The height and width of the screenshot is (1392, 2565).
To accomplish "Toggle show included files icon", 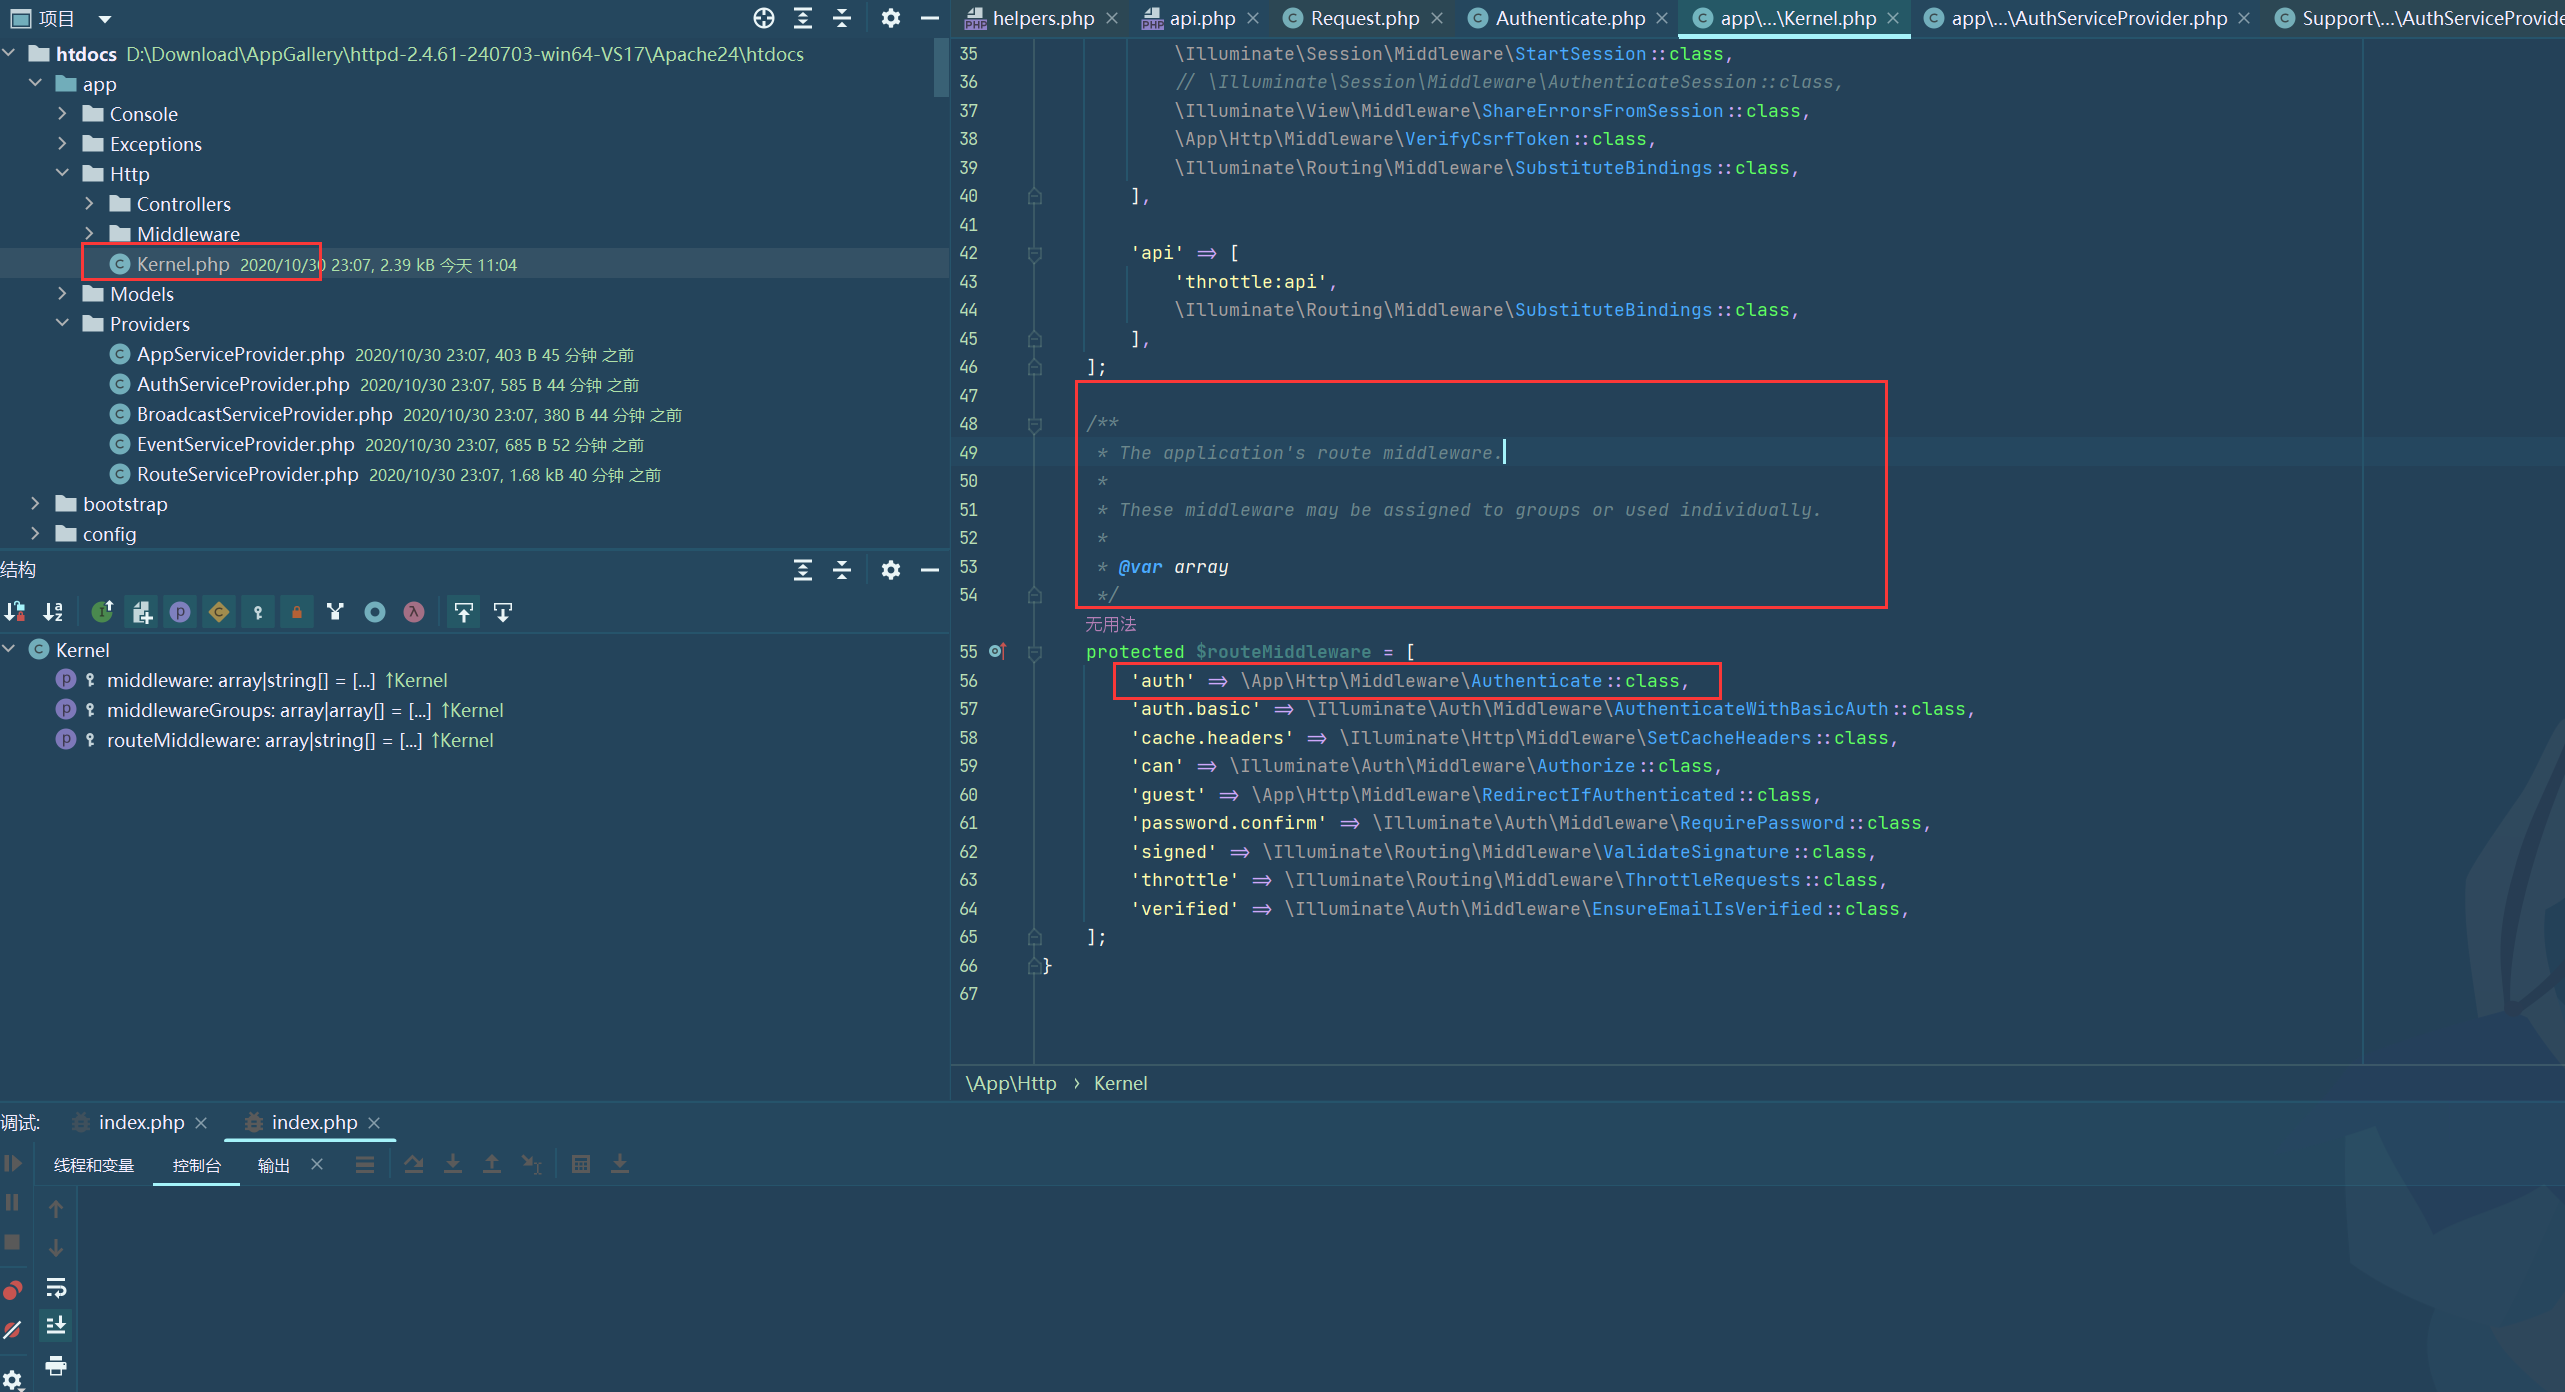I will coord(141,612).
